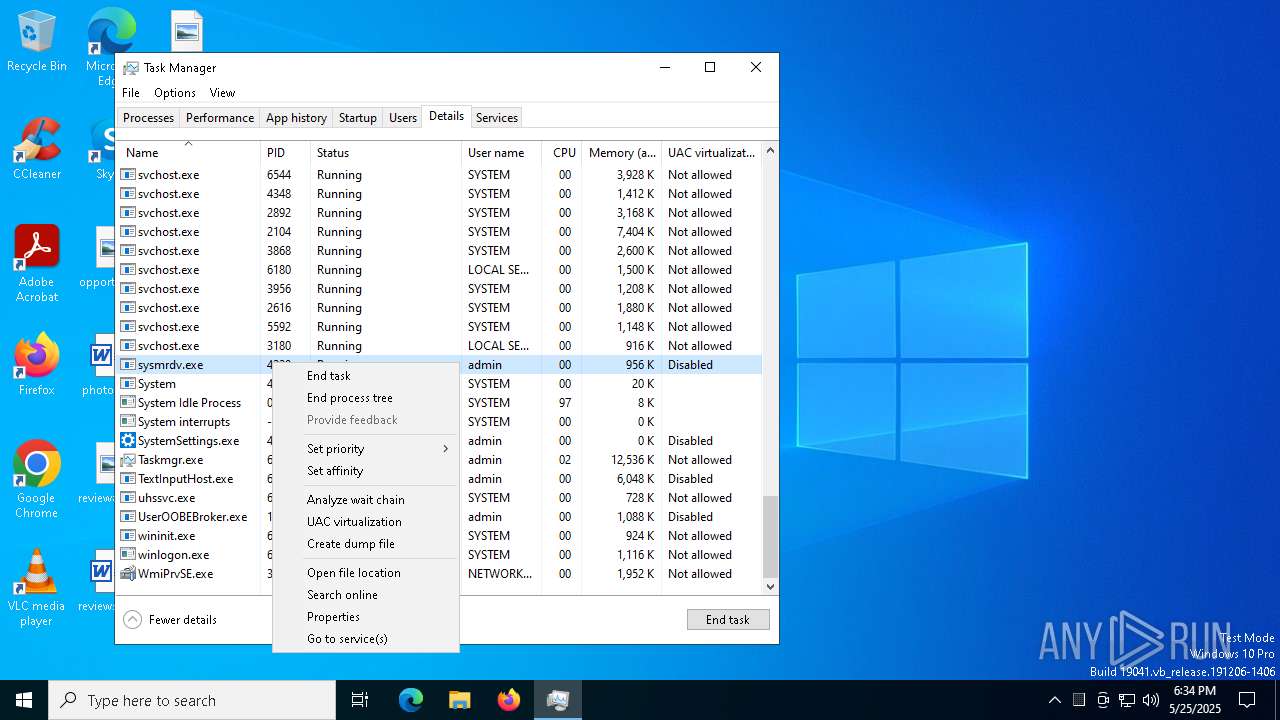The width and height of the screenshot is (1280, 720).
Task: Open the Options menu
Action: (175, 93)
